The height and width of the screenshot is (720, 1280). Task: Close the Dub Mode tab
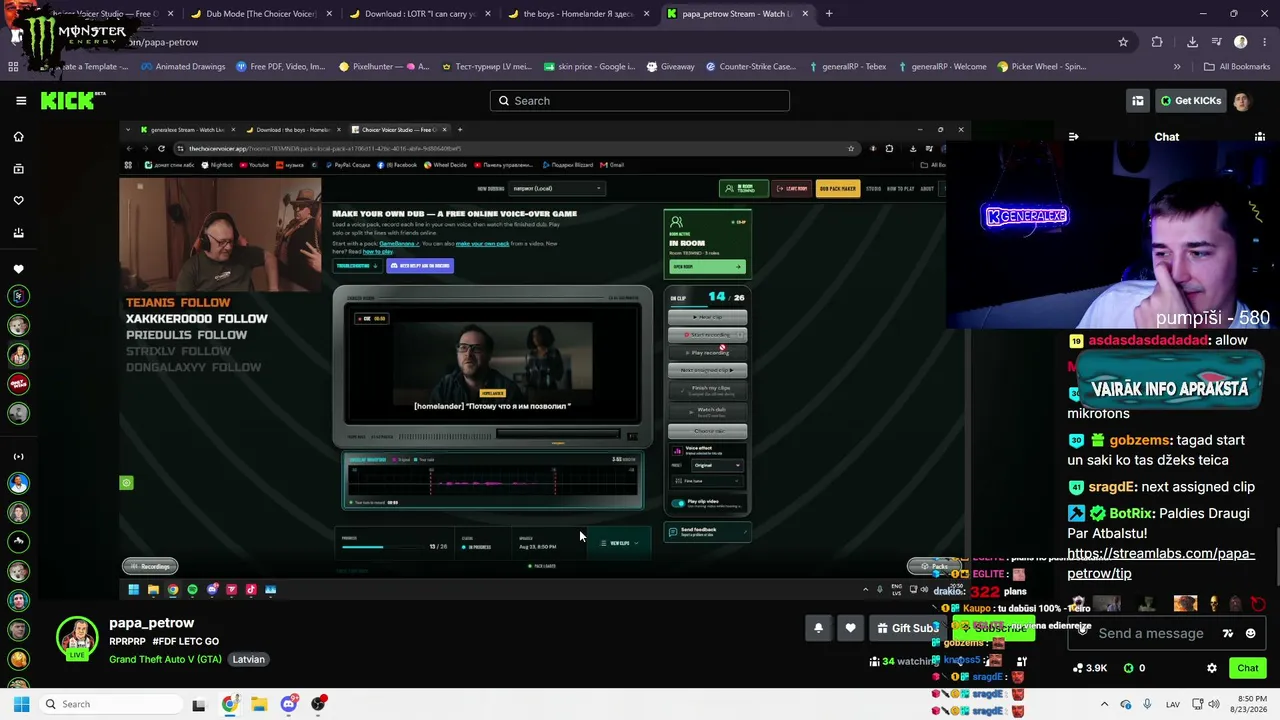point(329,14)
